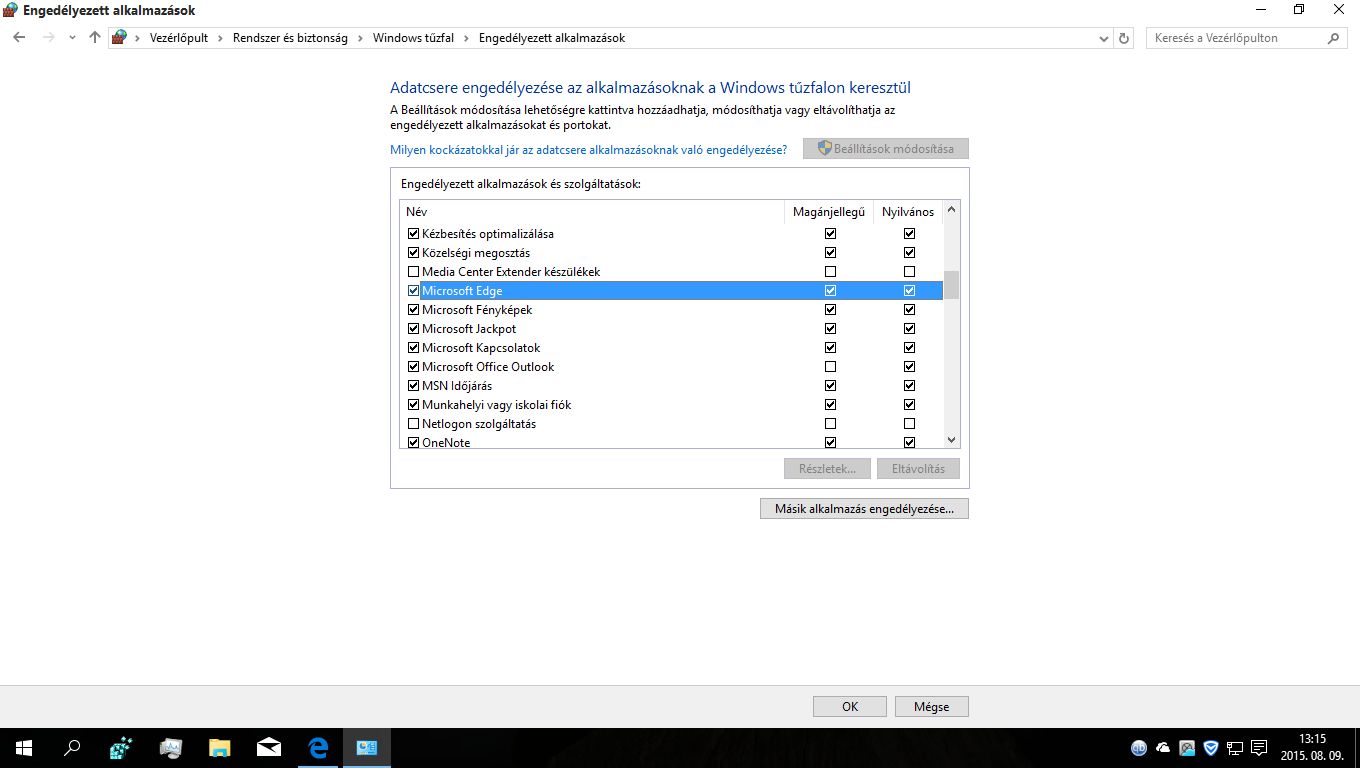
Task: Open the Windows Start menu
Action: click(22, 748)
